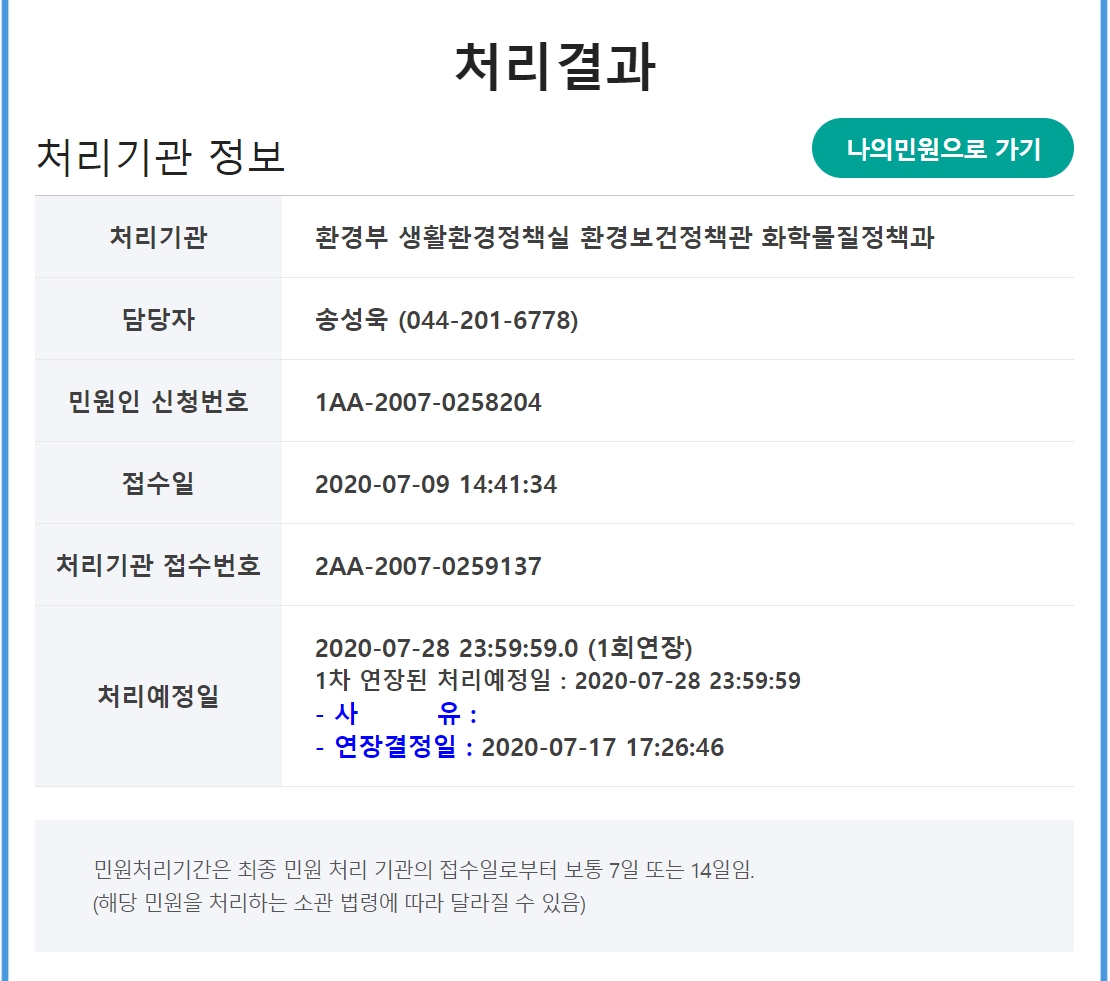This screenshot has width=1110, height=981.
Task: Click the contact 송성욱 (044-201-6778)
Action: 446,320
